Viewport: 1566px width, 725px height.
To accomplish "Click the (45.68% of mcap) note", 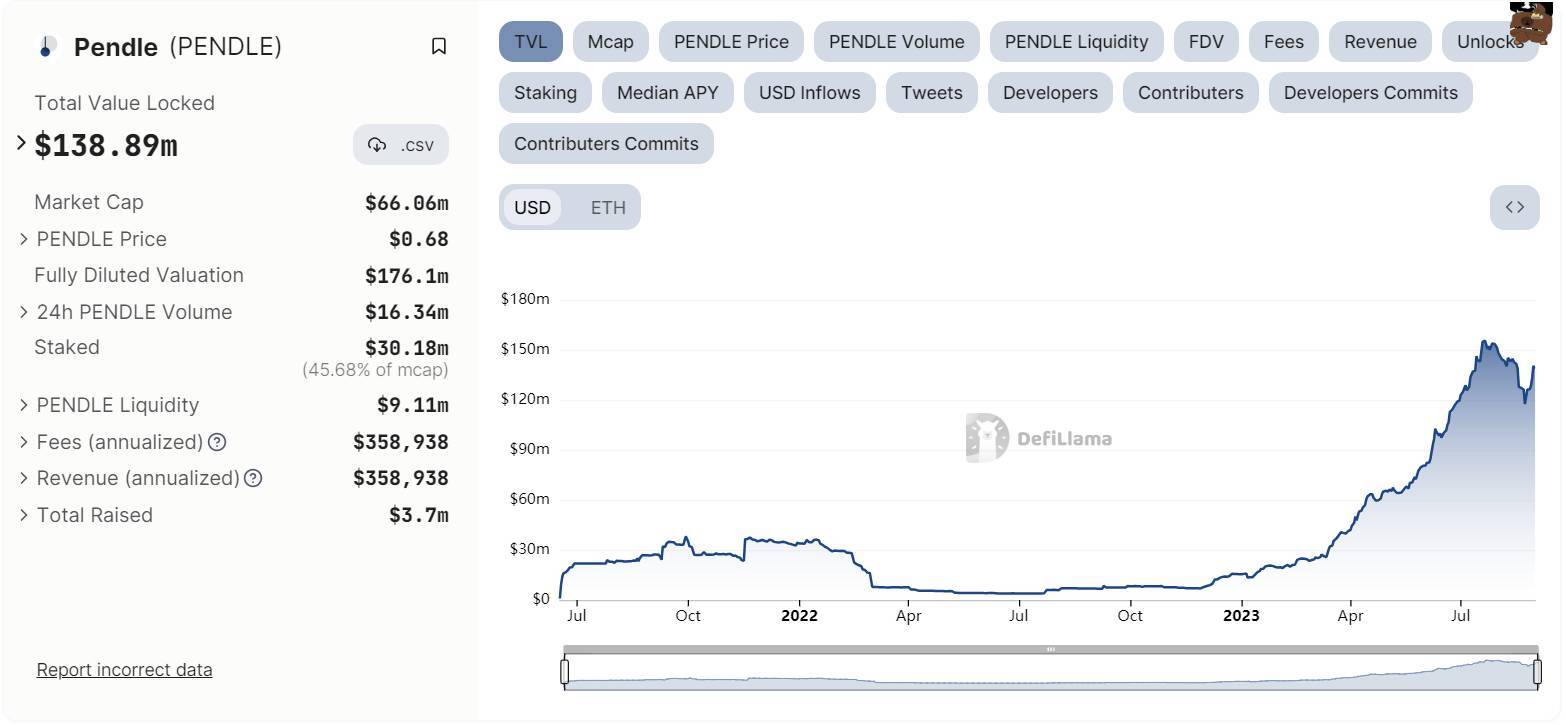I will [375, 370].
